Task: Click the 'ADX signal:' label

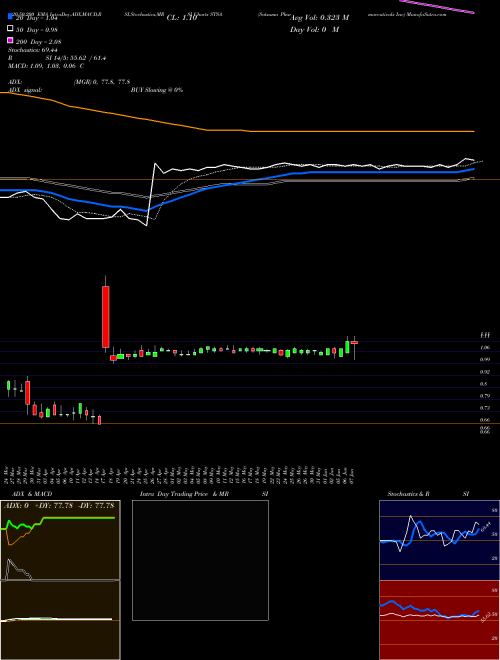Action: tap(25, 90)
